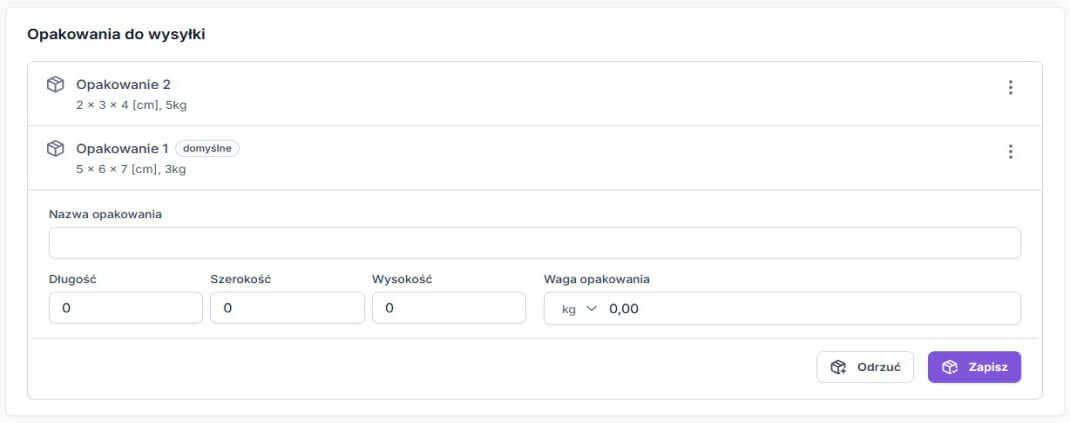Expand the kg weight unit dropdown
Screen dimensions: 1070x423
578,309
